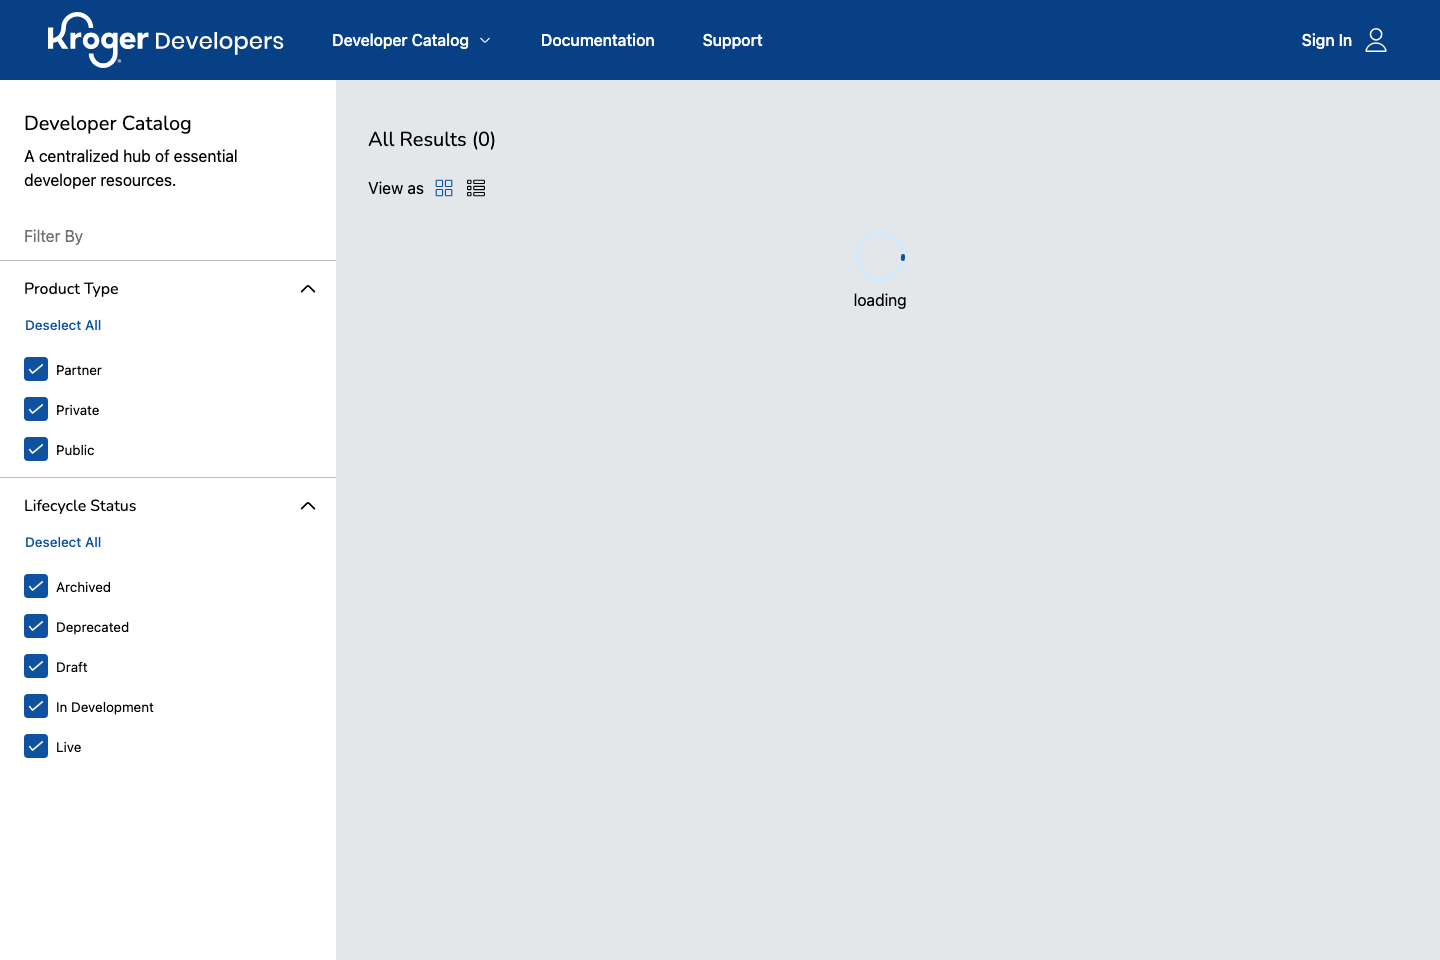Image resolution: width=1440 pixels, height=960 pixels.
Task: Click Deselect All under Product Type
Action: [63, 325]
